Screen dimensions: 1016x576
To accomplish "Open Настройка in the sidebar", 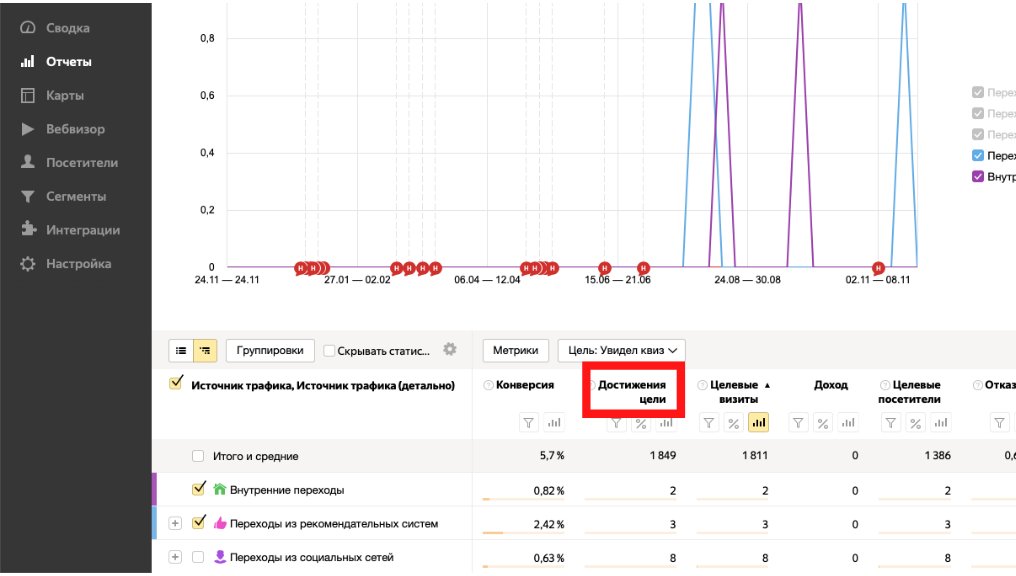I will click(x=78, y=264).
